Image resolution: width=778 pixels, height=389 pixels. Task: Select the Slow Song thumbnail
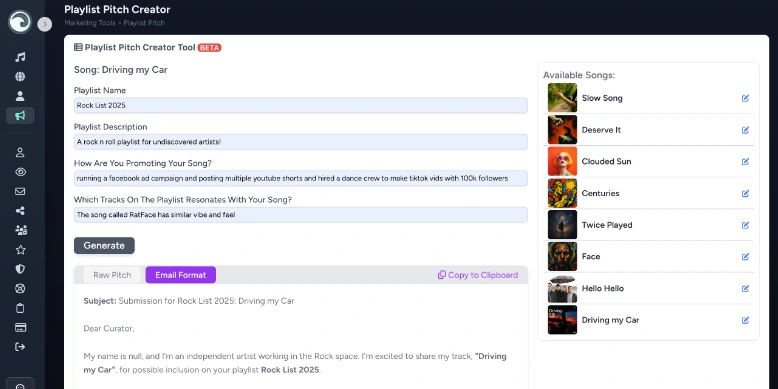(562, 98)
